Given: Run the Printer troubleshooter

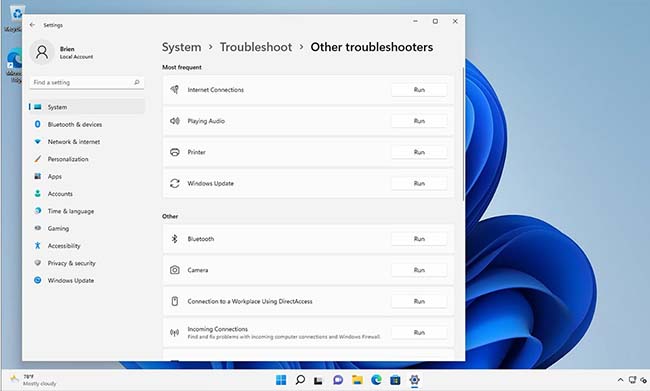Looking at the screenshot, I should (419, 152).
